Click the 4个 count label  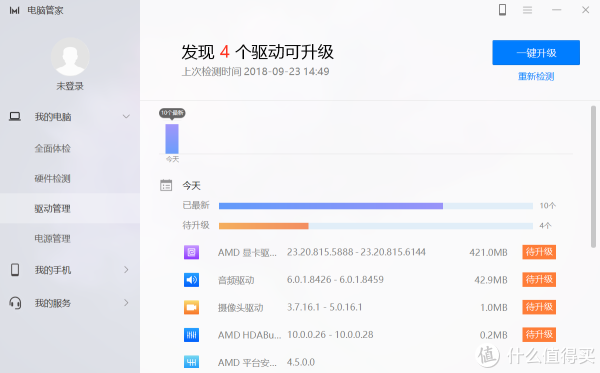[545, 226]
